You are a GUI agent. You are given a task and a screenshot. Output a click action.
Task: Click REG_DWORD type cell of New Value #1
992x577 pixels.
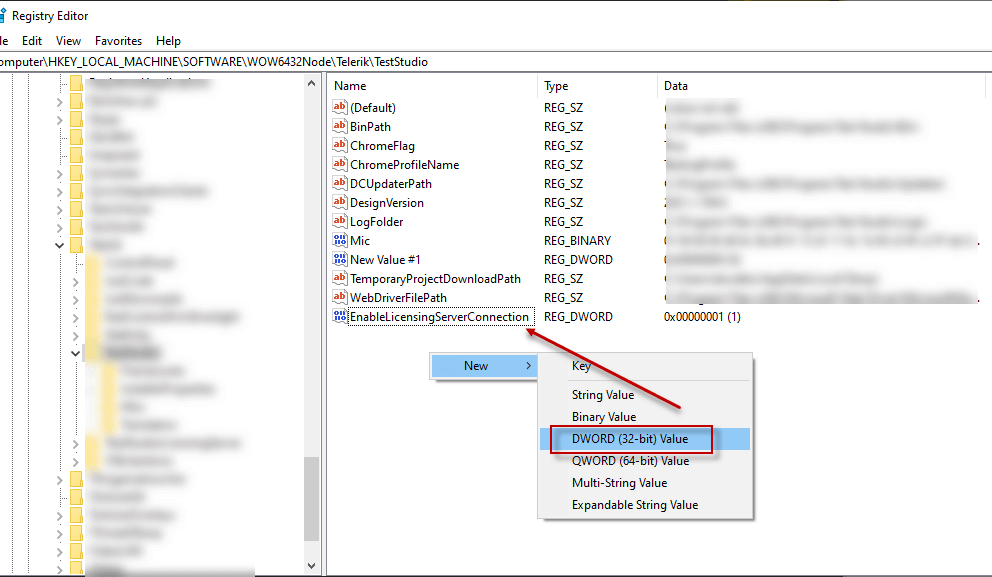coord(578,259)
